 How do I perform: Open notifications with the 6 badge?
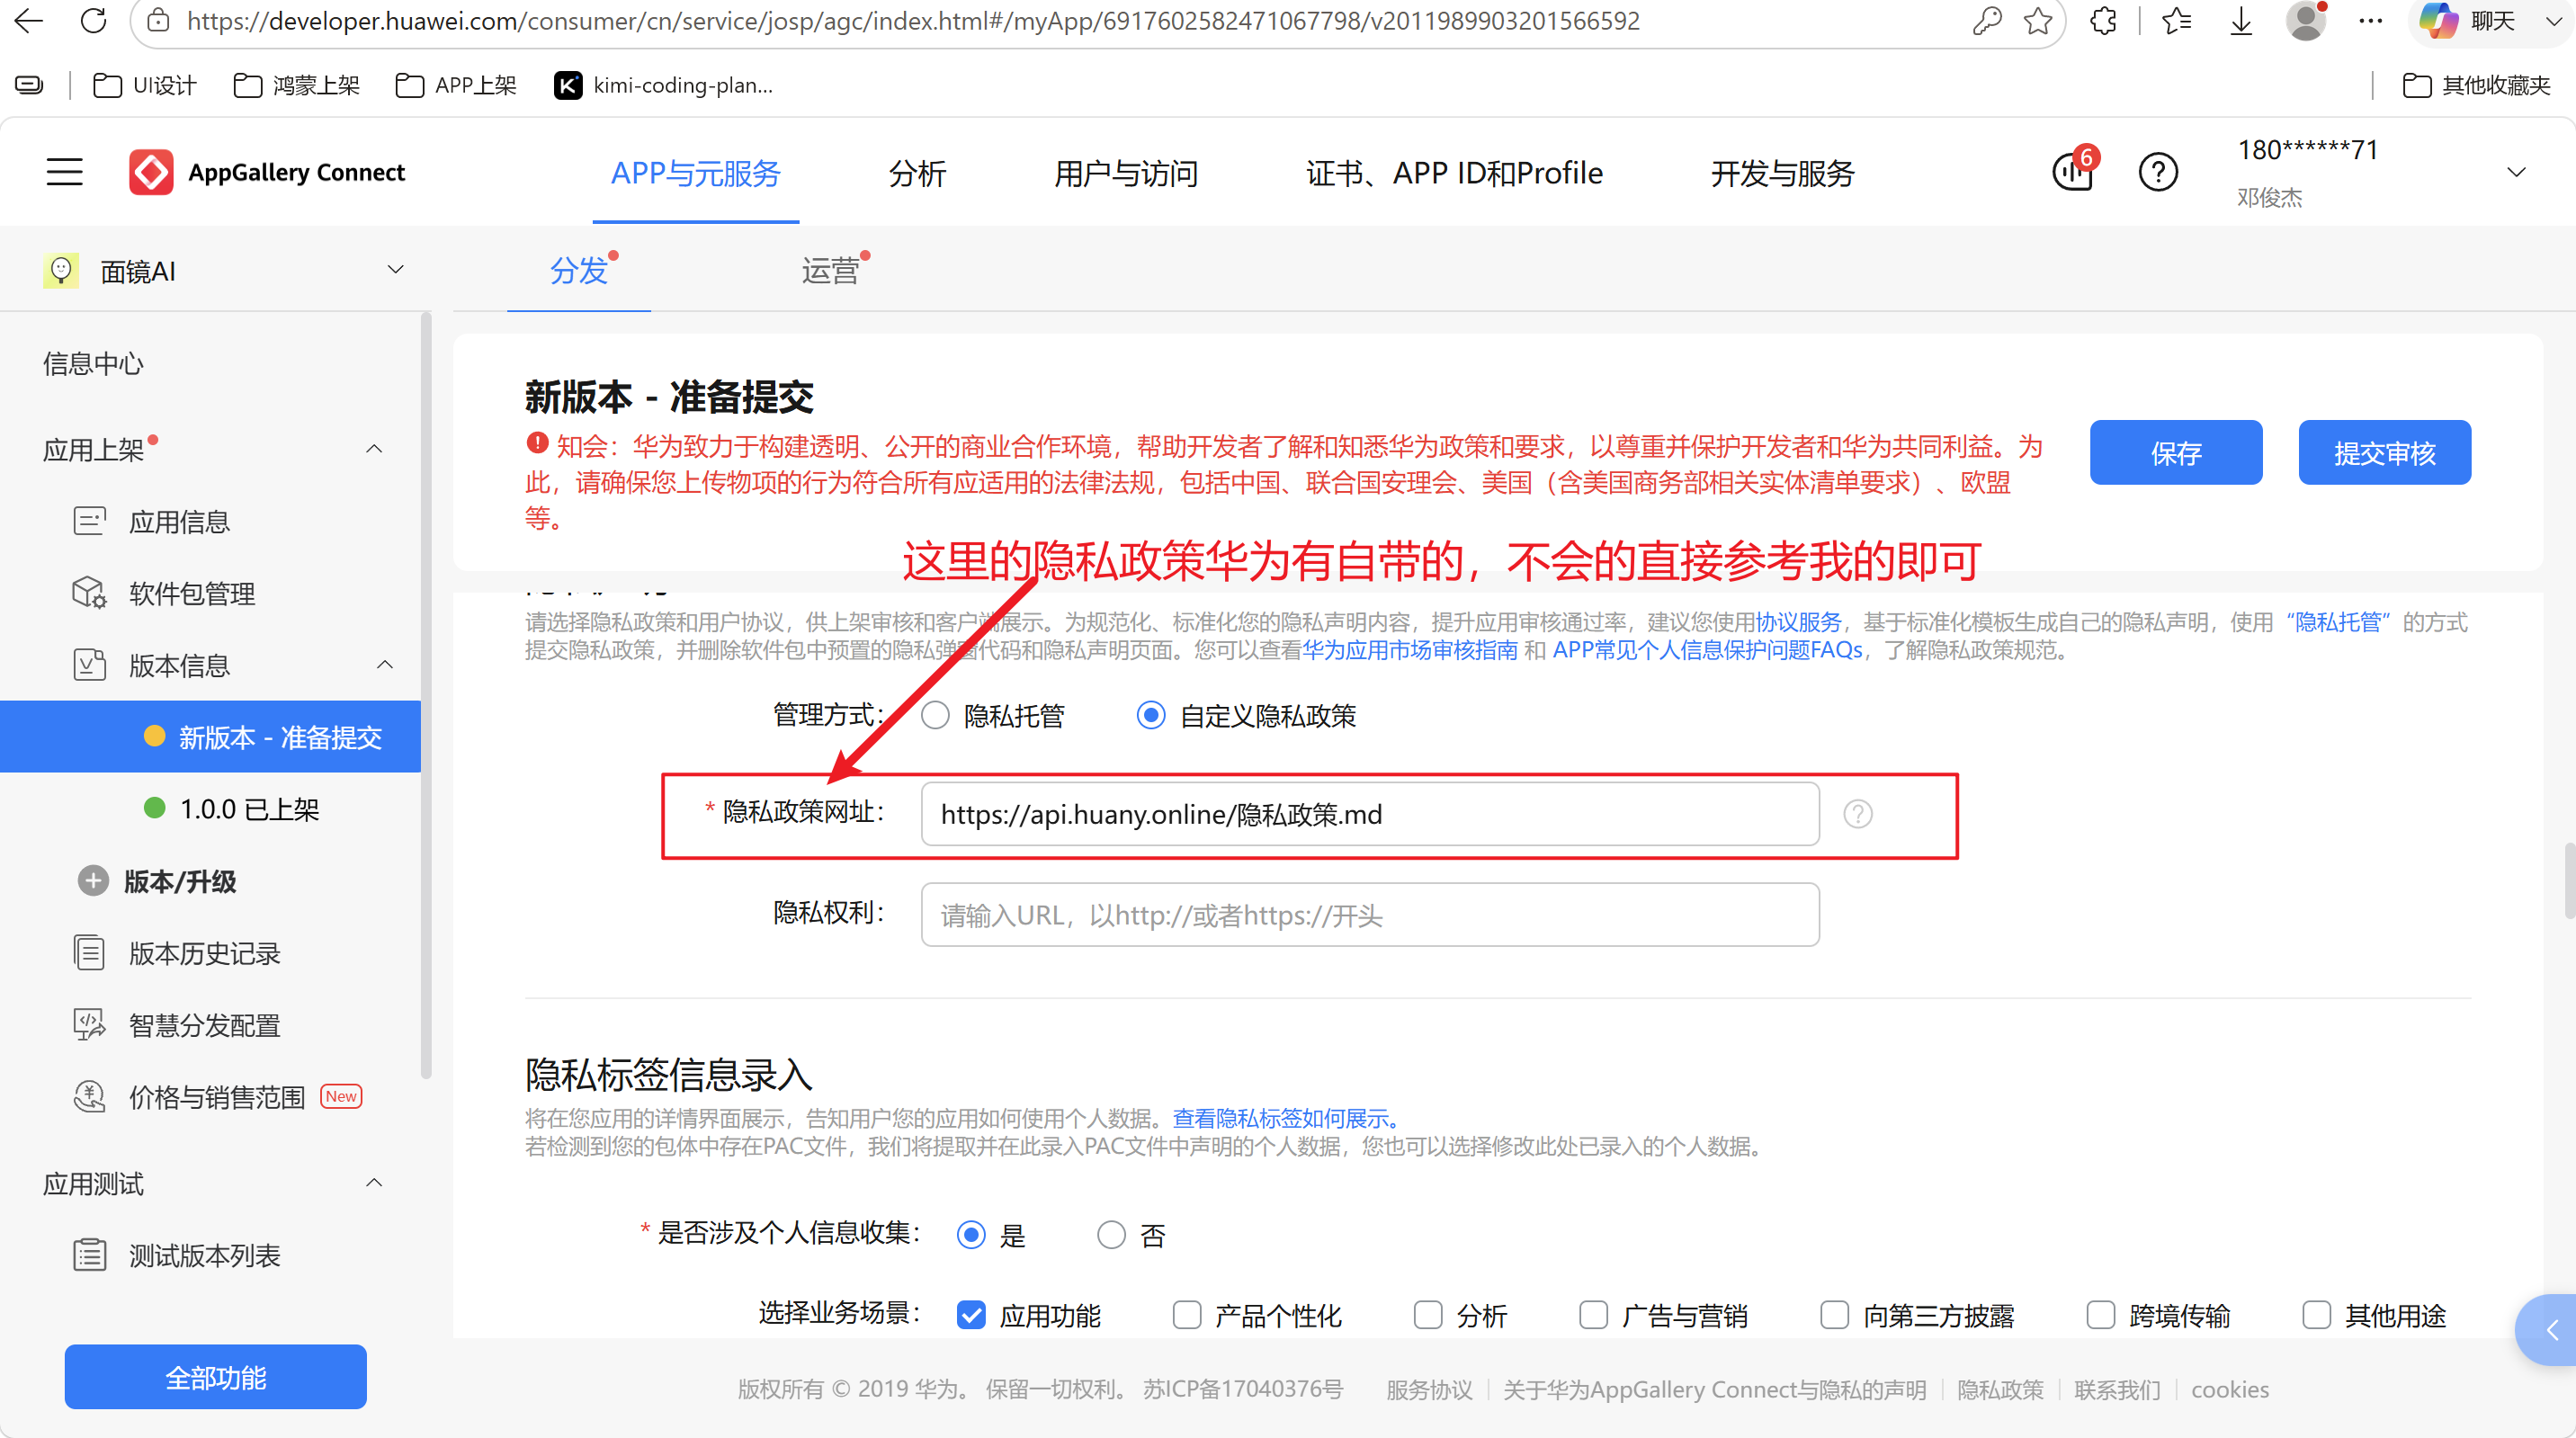pos(2073,172)
